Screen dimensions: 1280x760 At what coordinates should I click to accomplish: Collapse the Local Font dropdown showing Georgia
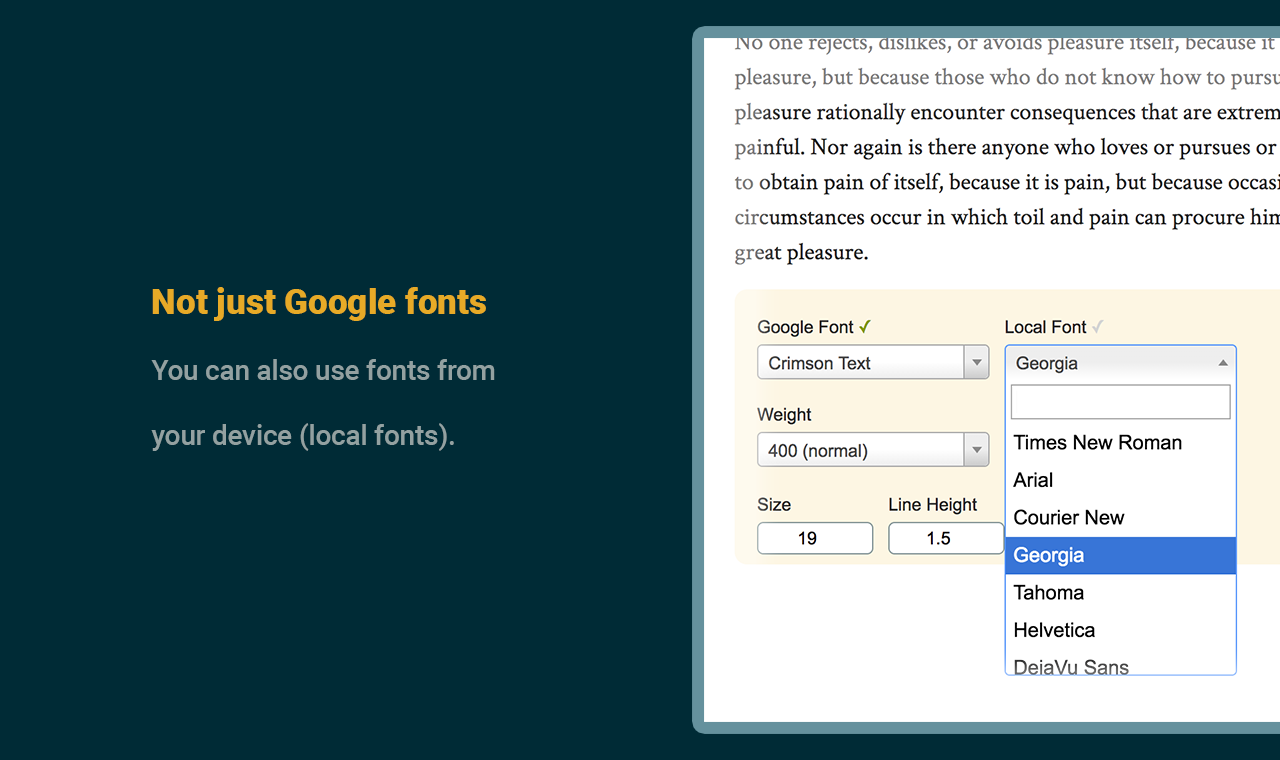(1121, 363)
